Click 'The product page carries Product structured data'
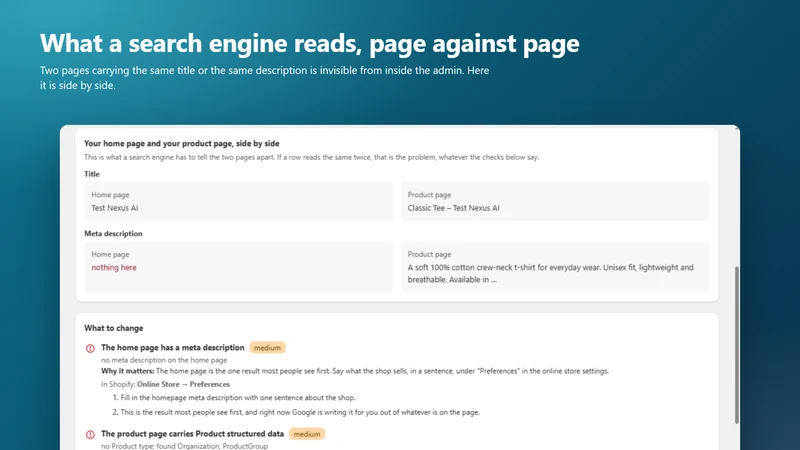 click(x=192, y=434)
